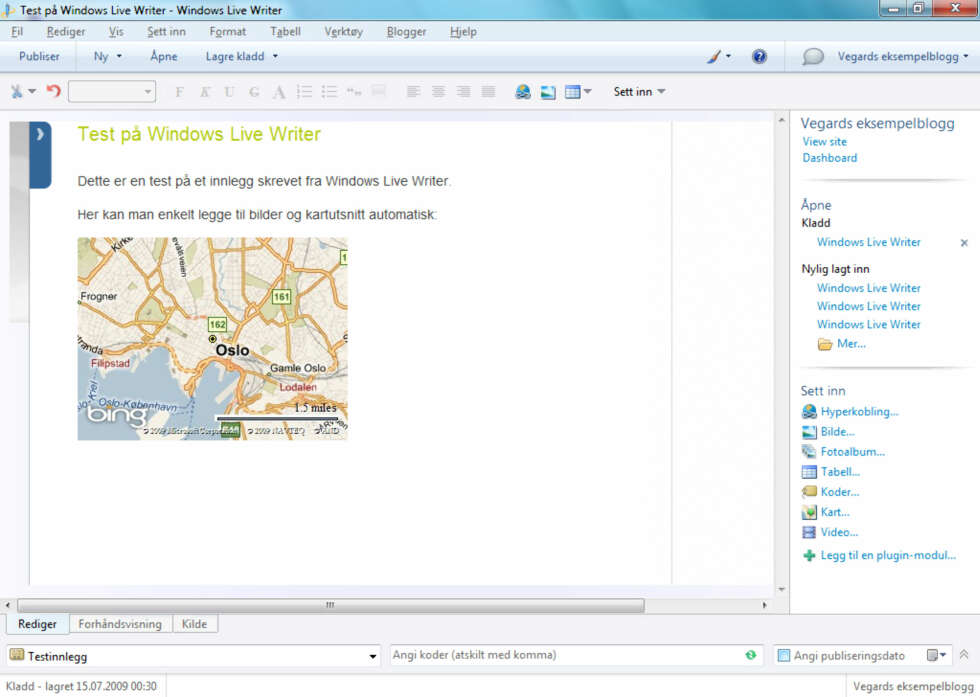Open the Sett inn toolbar dropdown
980x697 pixels.
point(639,92)
